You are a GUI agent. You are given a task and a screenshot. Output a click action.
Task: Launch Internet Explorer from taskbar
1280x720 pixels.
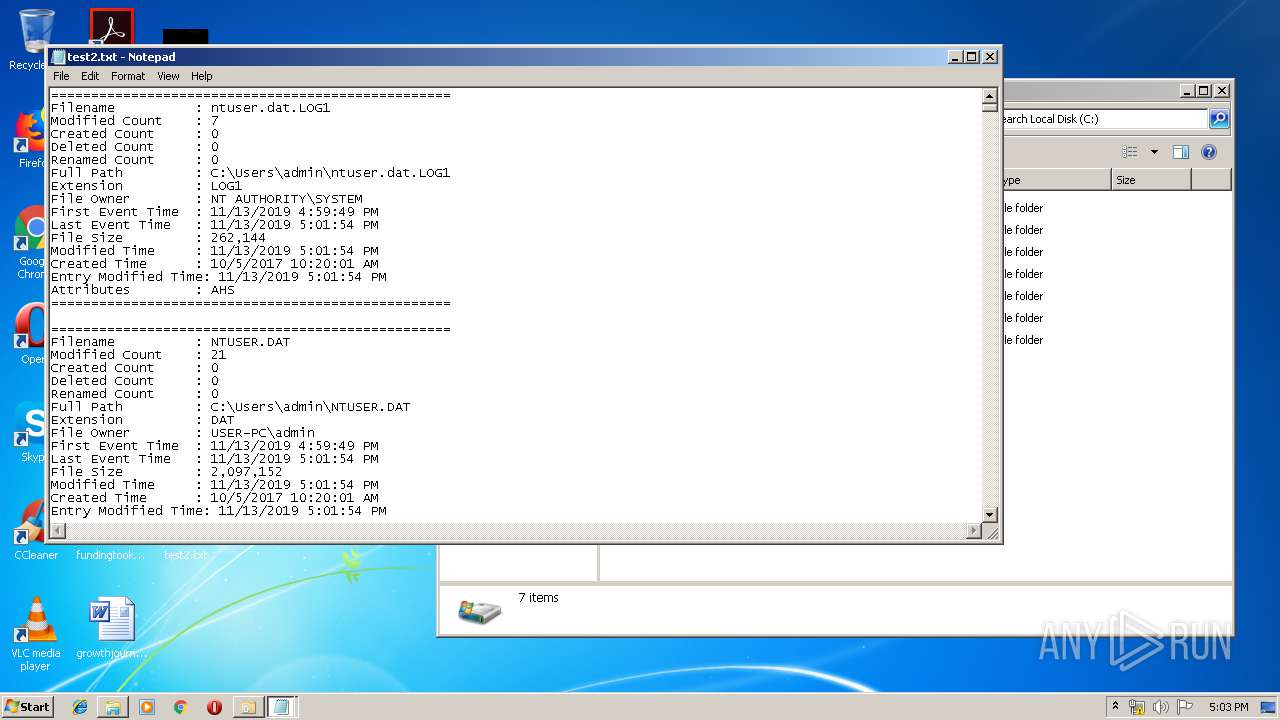pyautogui.click(x=80, y=707)
